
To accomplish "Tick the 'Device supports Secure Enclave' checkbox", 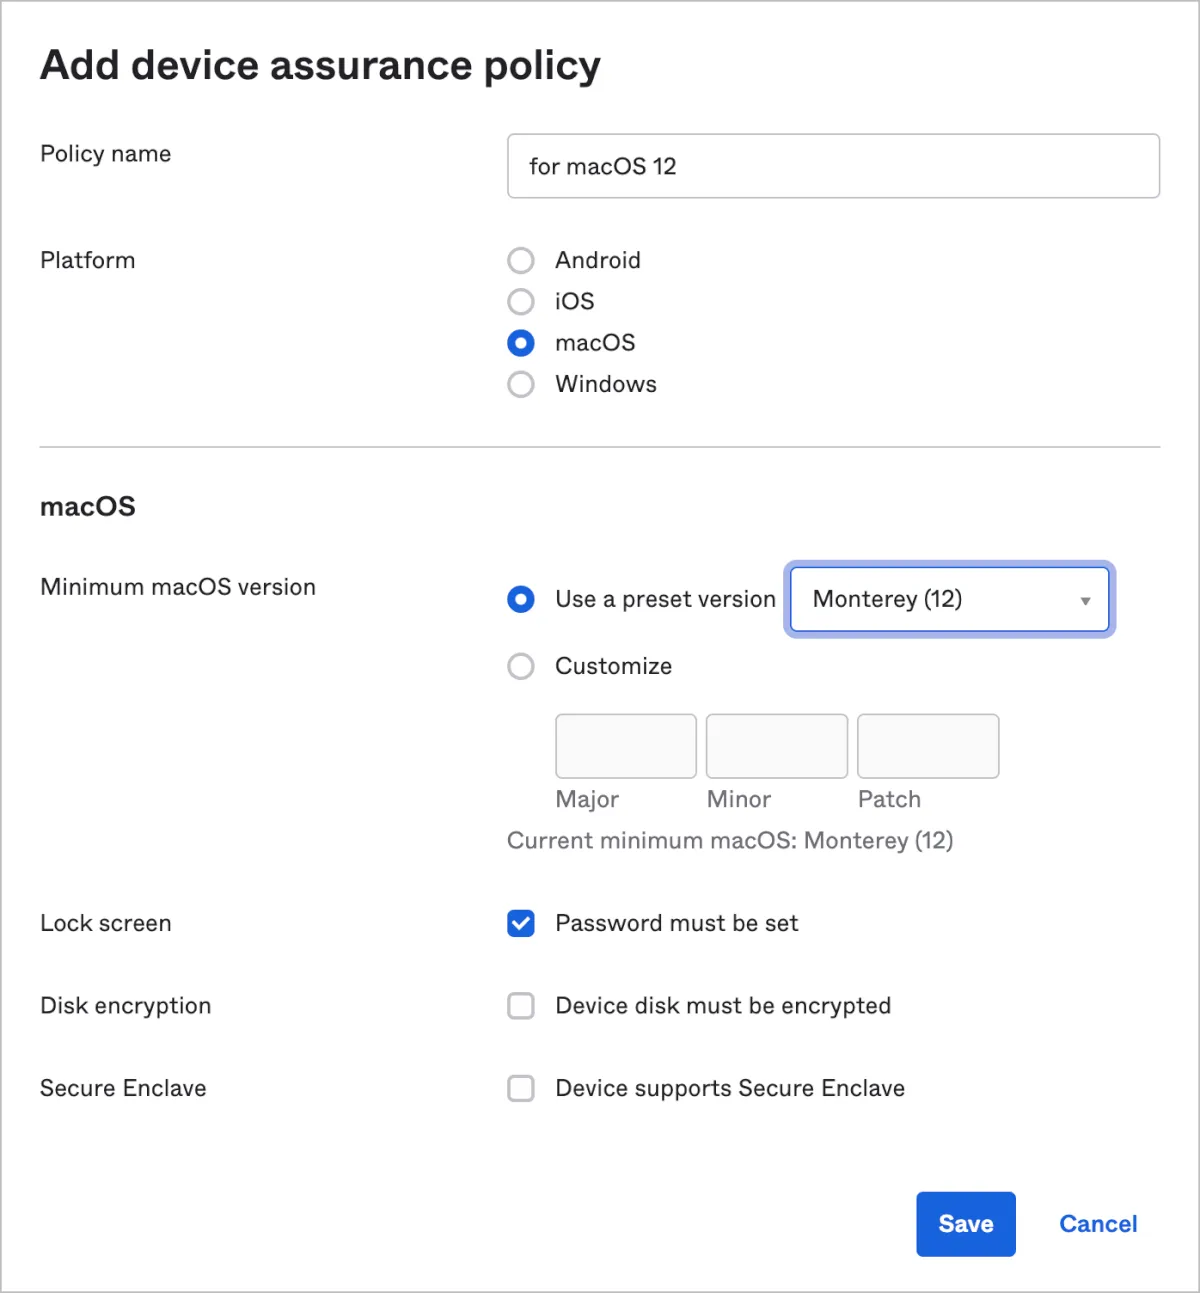I will (x=521, y=1088).
